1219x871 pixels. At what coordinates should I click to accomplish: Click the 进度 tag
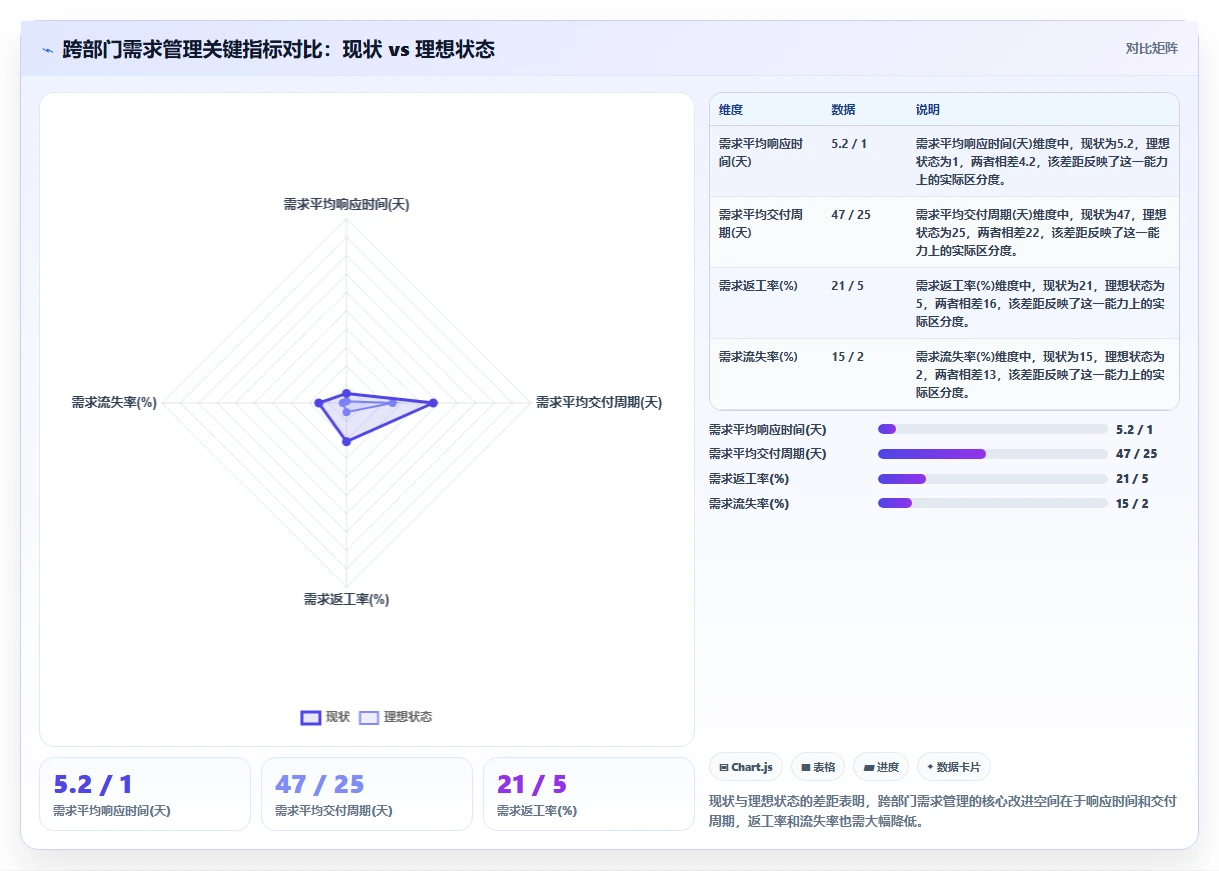[881, 767]
